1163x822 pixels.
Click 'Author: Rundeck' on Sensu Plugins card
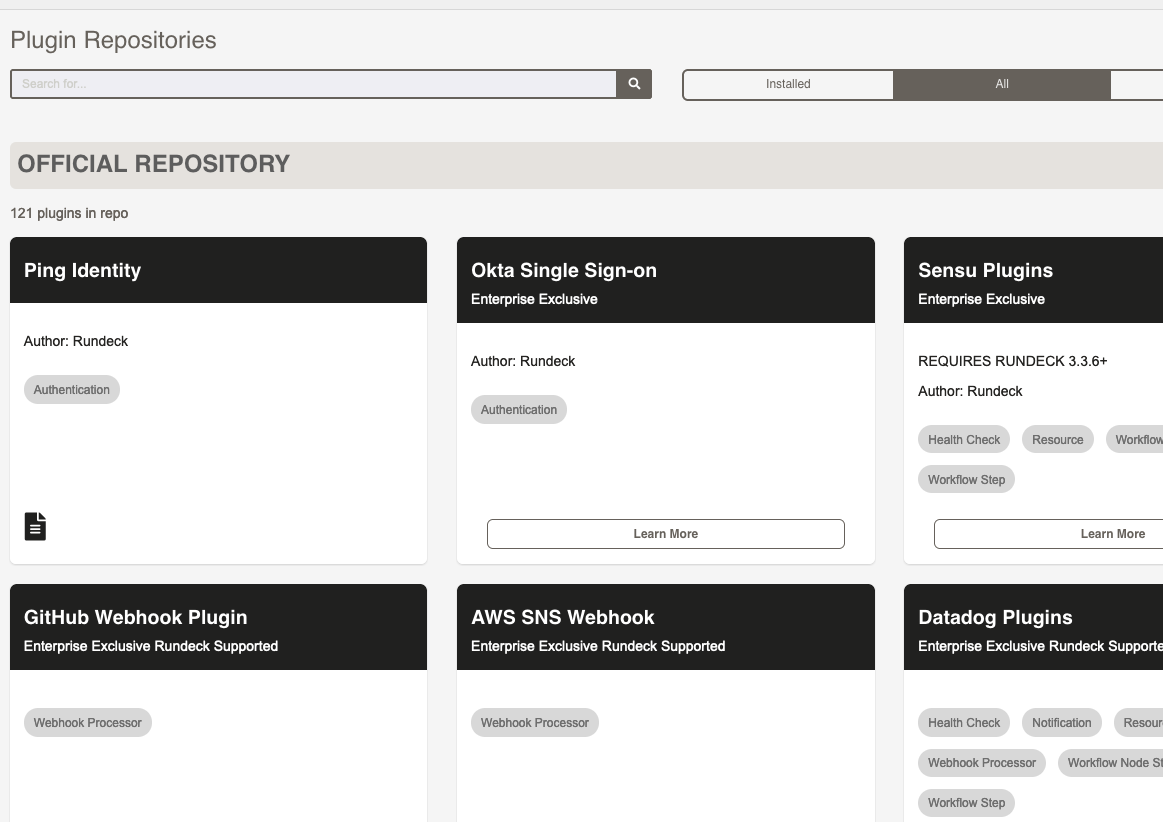click(x=970, y=391)
